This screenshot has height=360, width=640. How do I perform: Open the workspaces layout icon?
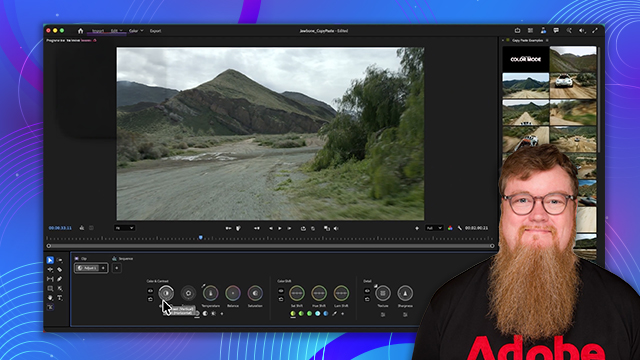(x=530, y=31)
